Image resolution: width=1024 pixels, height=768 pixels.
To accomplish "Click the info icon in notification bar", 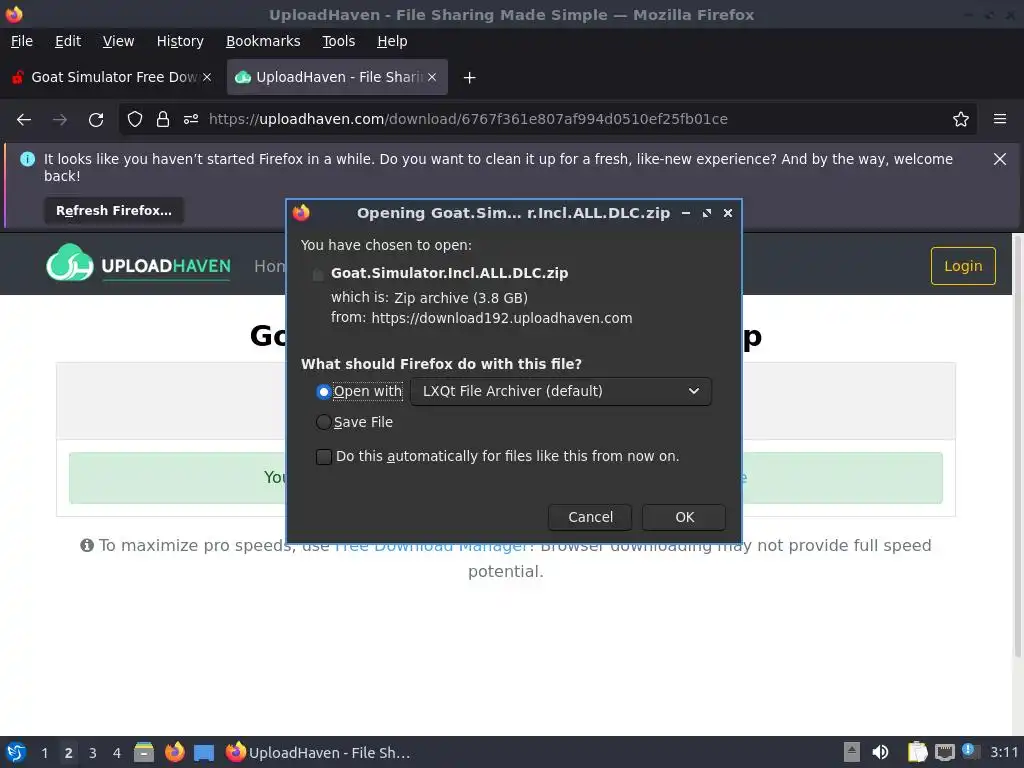I will click(27, 159).
